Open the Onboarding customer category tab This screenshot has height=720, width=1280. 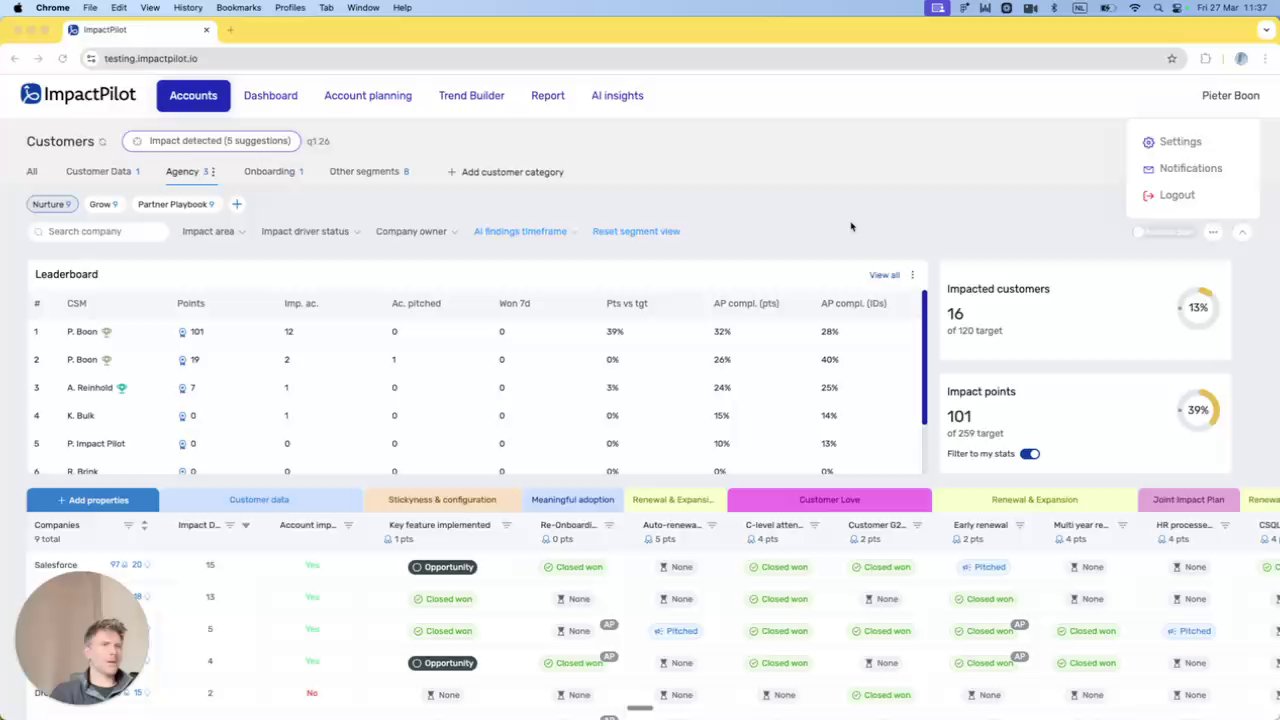point(273,172)
